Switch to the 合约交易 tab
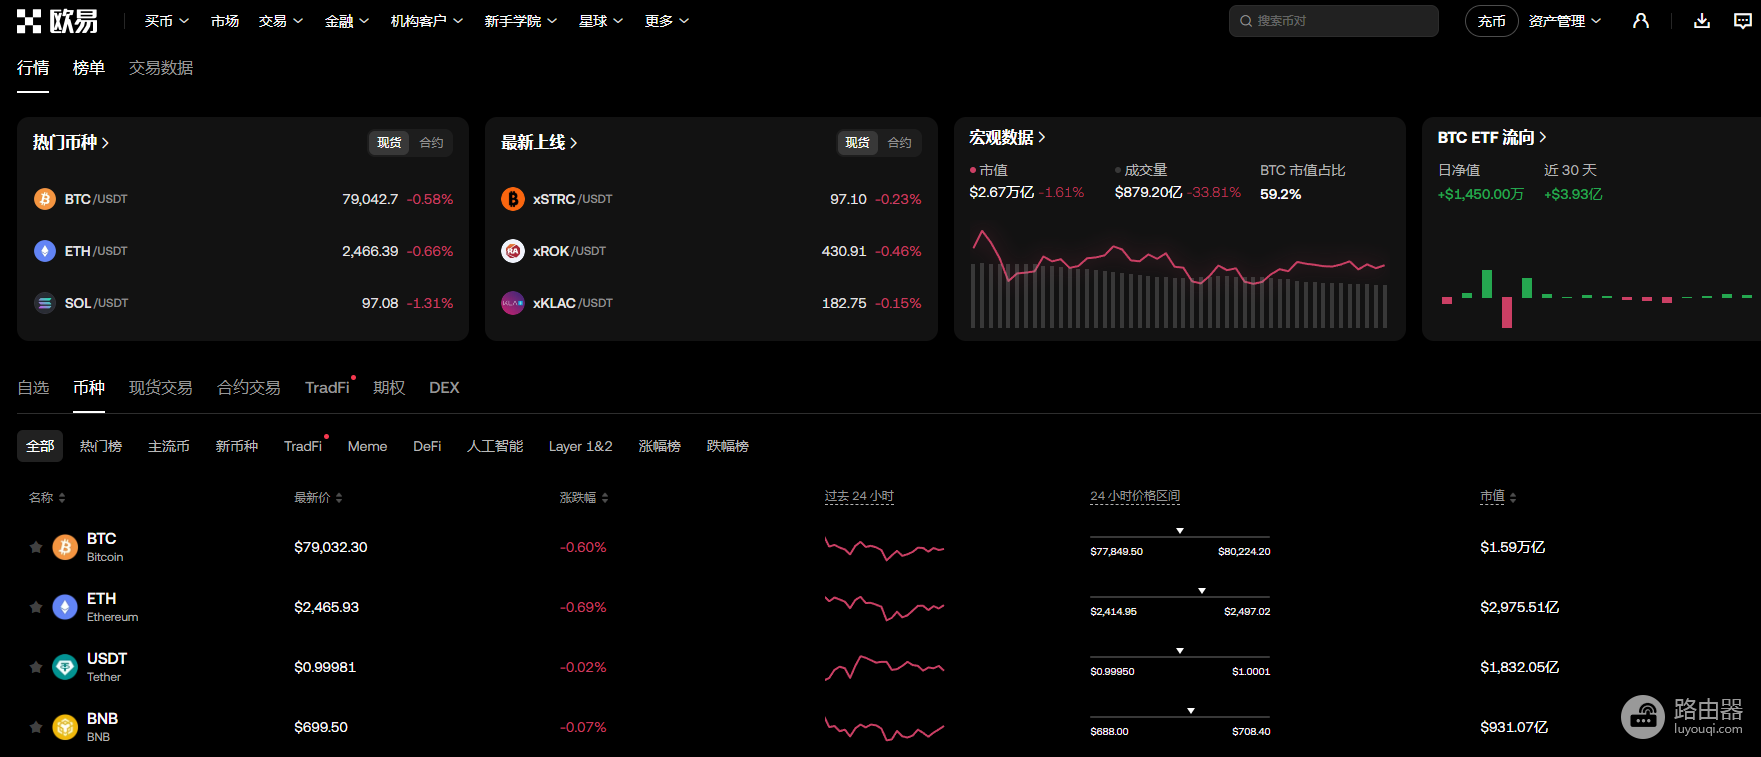Viewport: 1761px width, 757px height. (249, 388)
